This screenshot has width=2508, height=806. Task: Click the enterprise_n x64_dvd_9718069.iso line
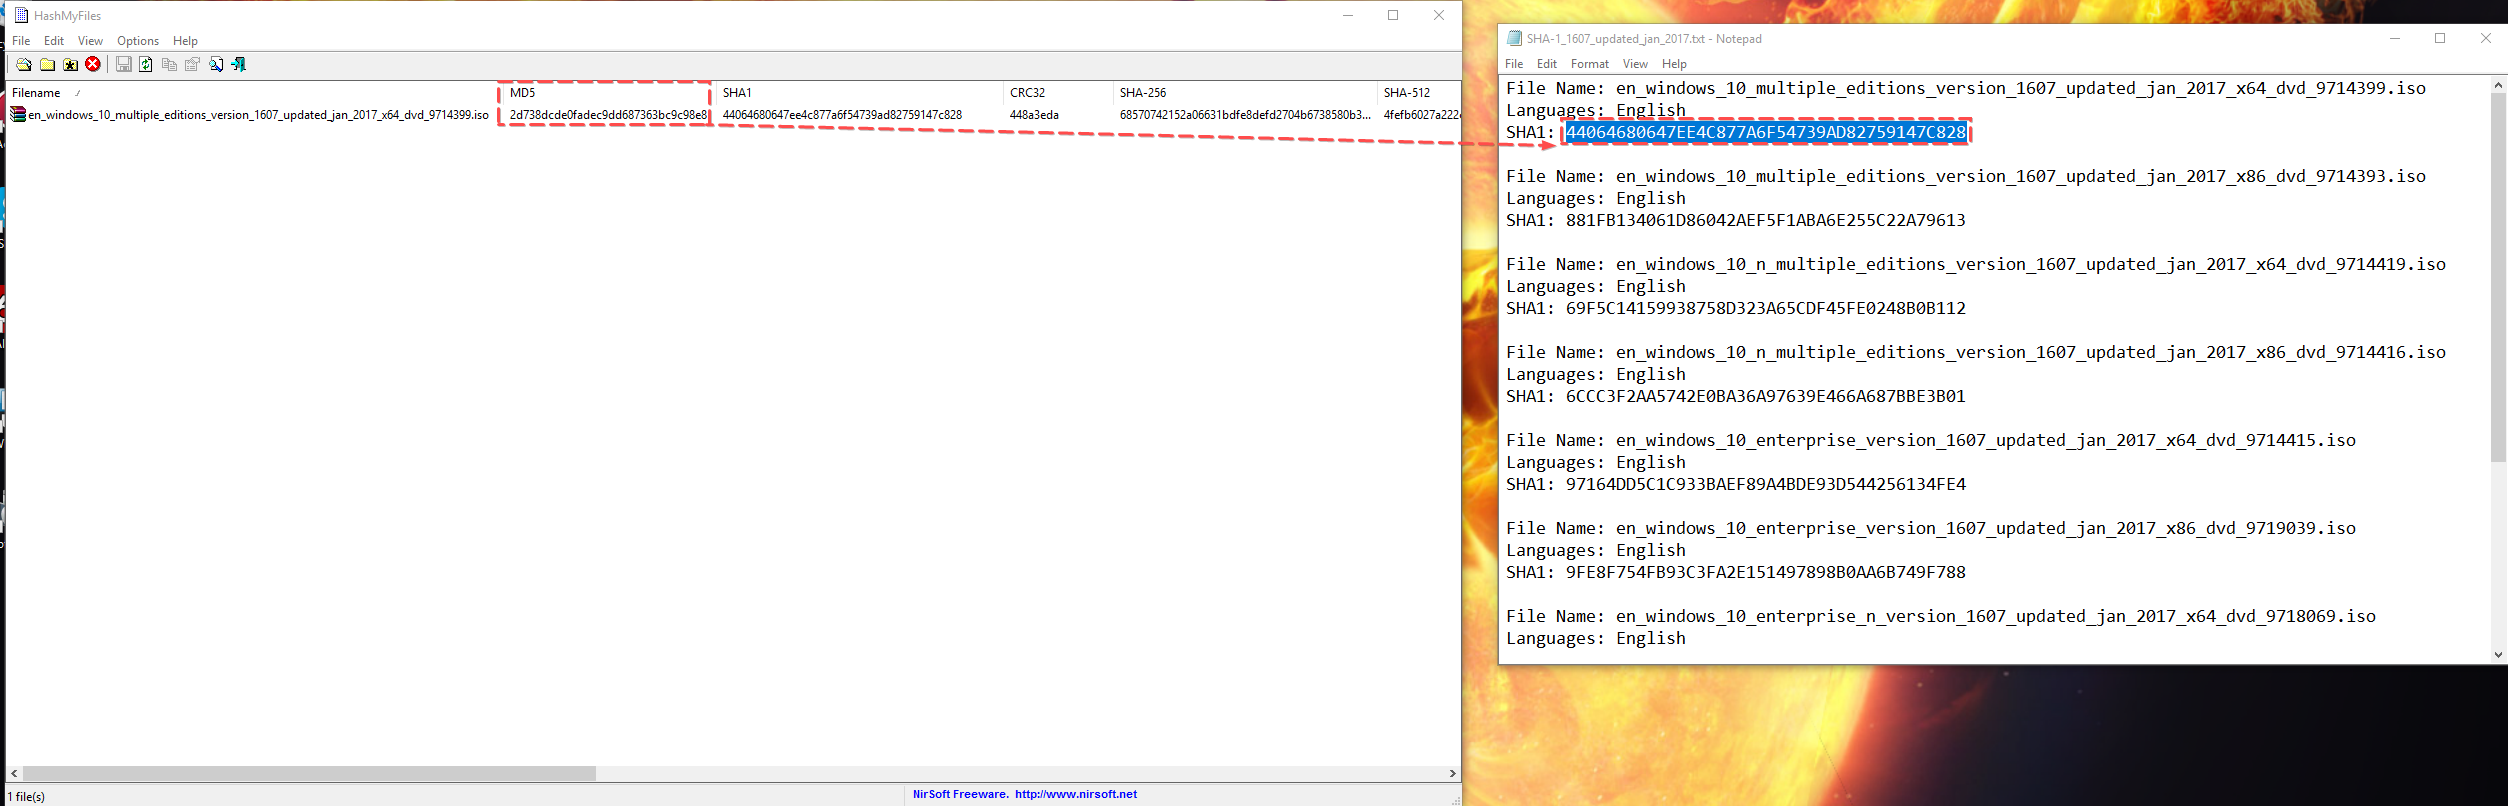[x=1941, y=616]
